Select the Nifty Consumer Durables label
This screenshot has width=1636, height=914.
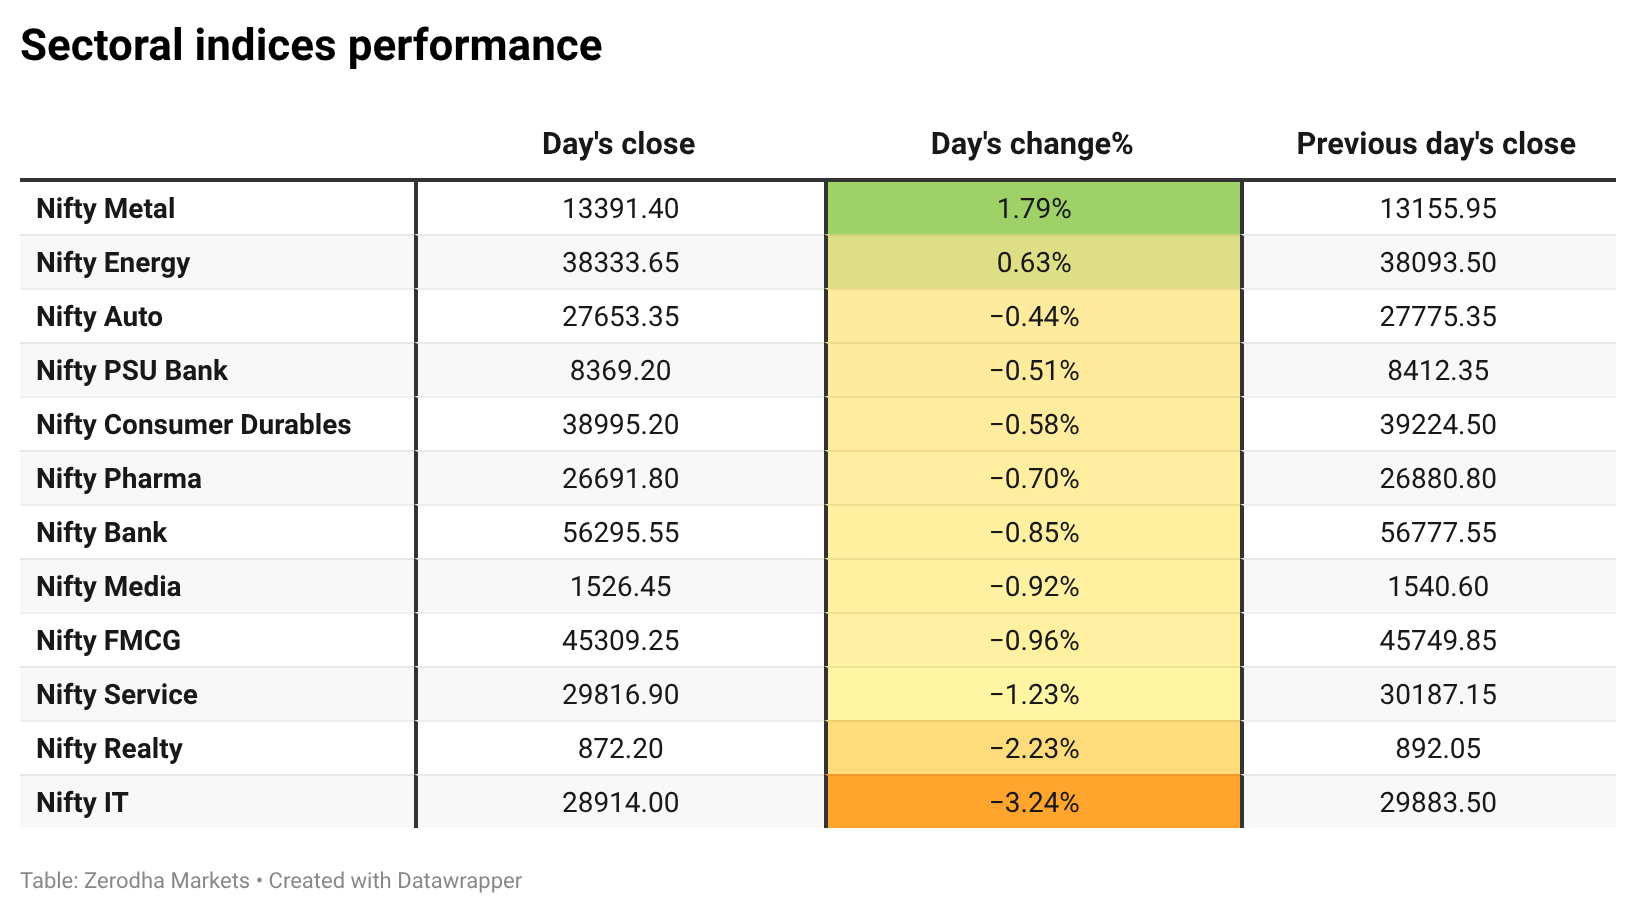194,424
